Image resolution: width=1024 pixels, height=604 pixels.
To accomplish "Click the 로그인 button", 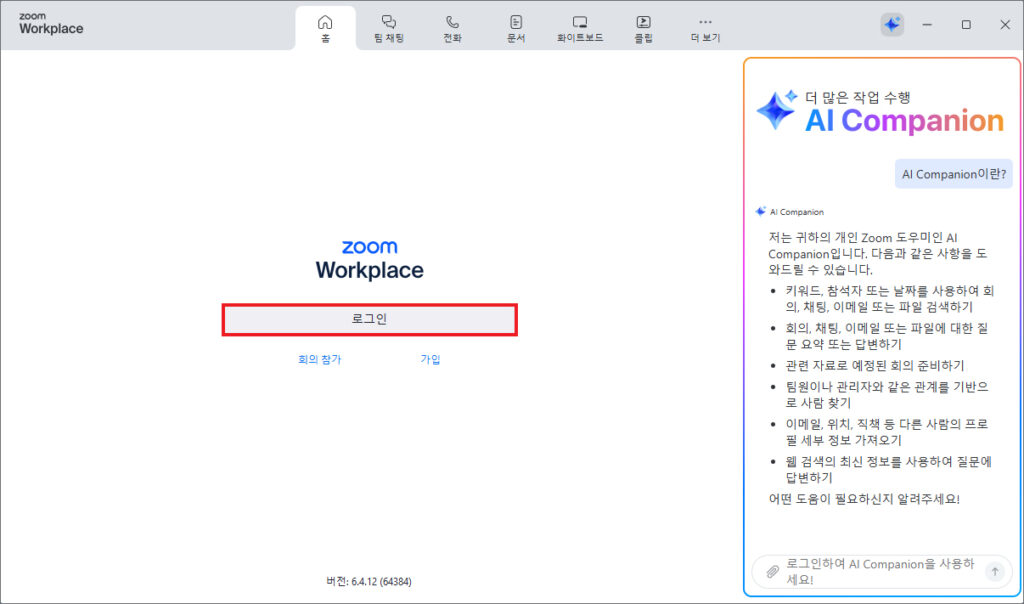I will [370, 319].
